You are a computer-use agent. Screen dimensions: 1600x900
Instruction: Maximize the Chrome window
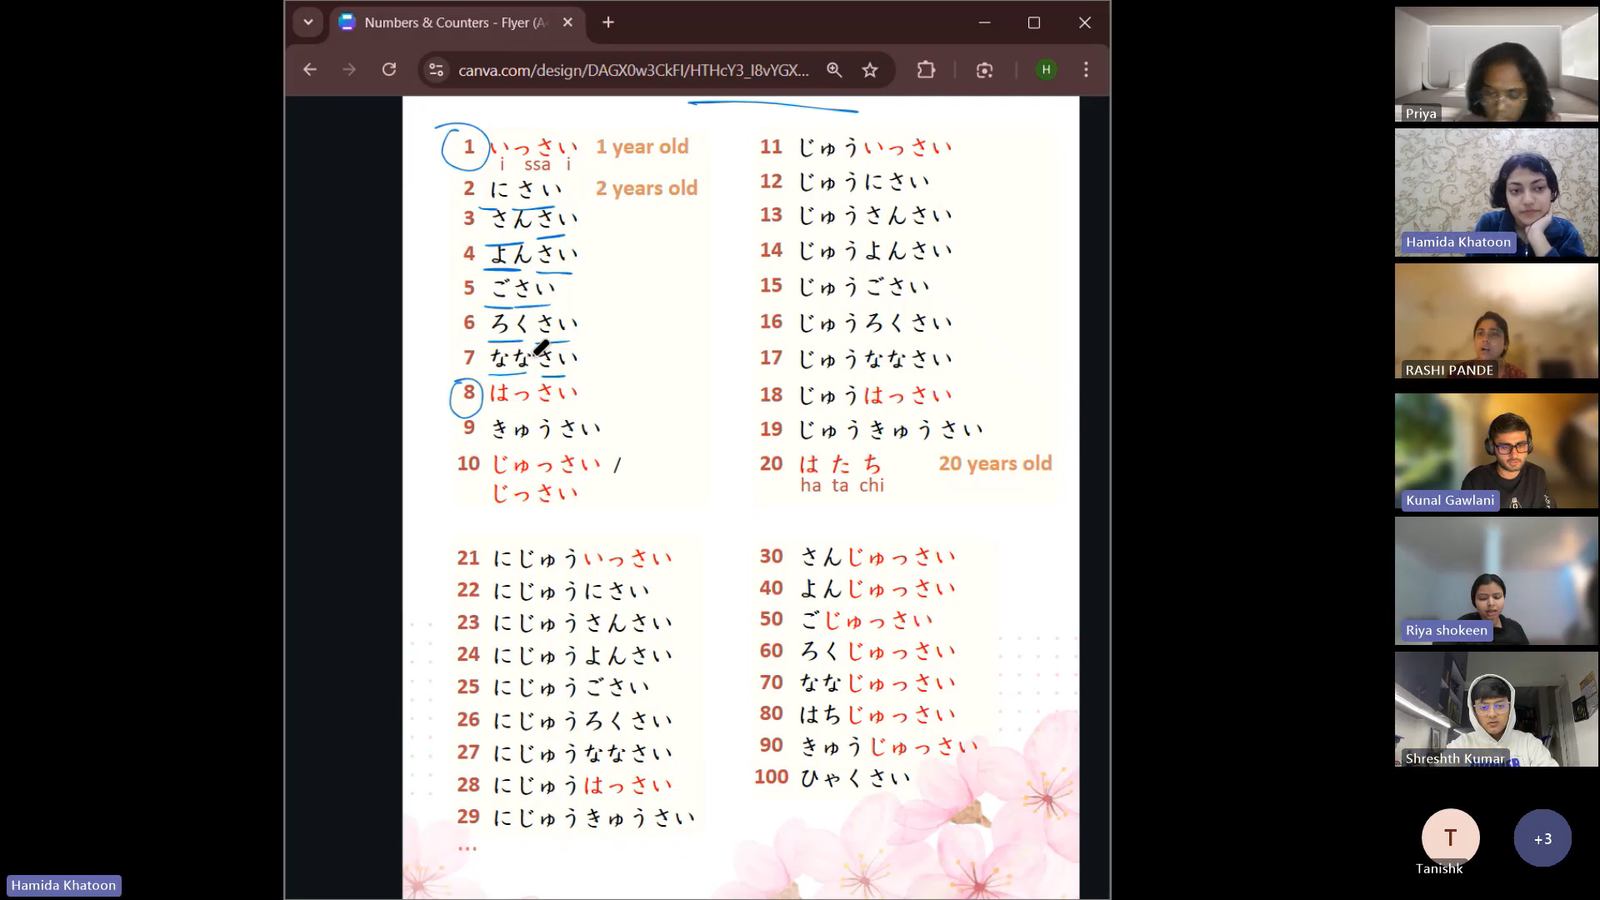click(1034, 22)
